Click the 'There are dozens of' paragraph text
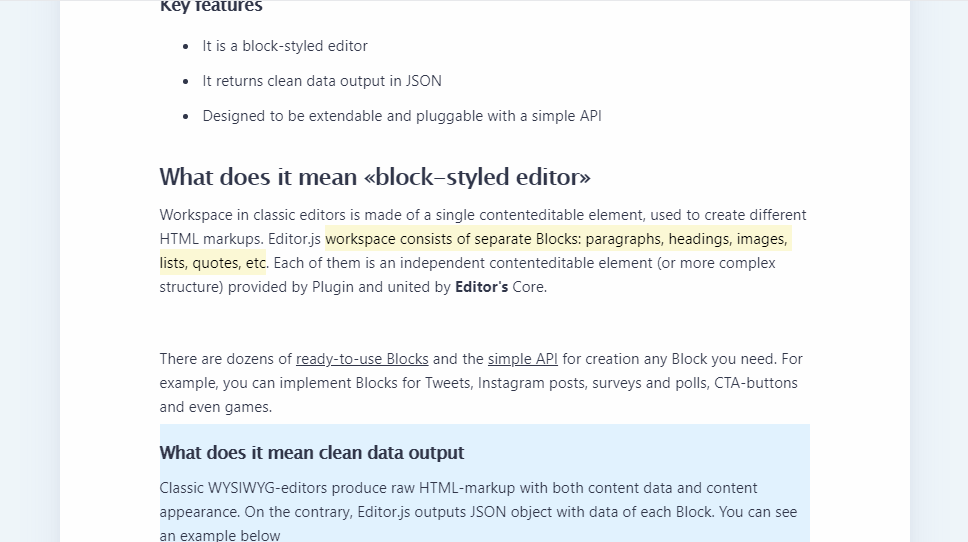 pyautogui.click(x=225, y=359)
